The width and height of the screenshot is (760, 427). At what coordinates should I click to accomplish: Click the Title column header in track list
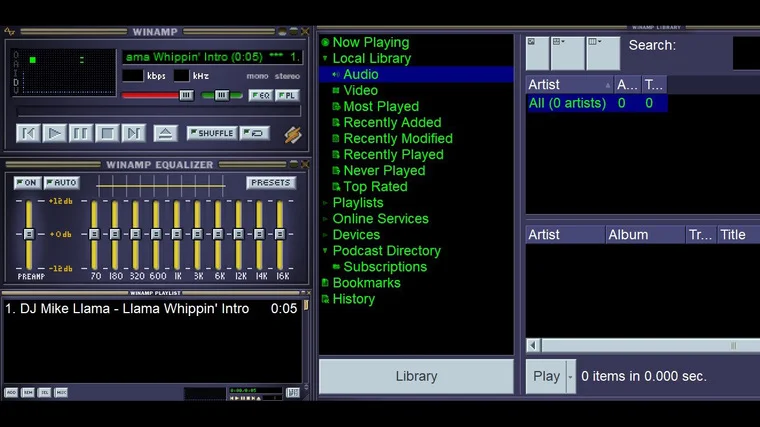(739, 235)
